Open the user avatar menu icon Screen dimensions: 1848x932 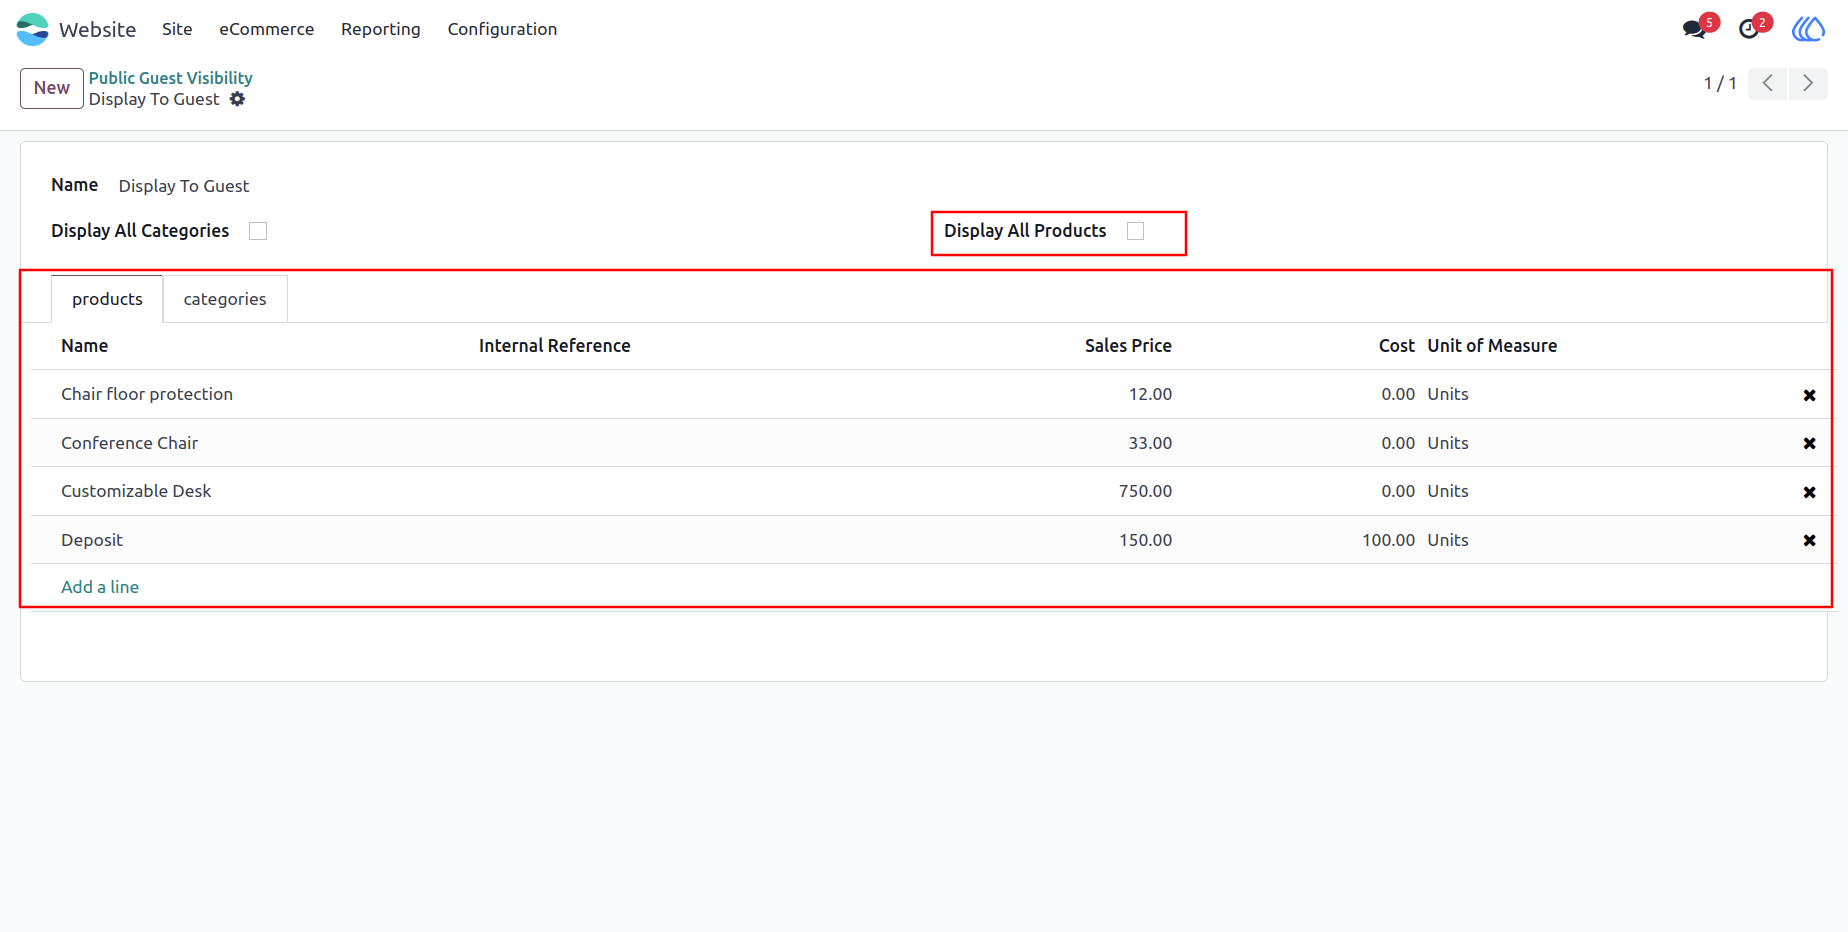tap(1808, 29)
